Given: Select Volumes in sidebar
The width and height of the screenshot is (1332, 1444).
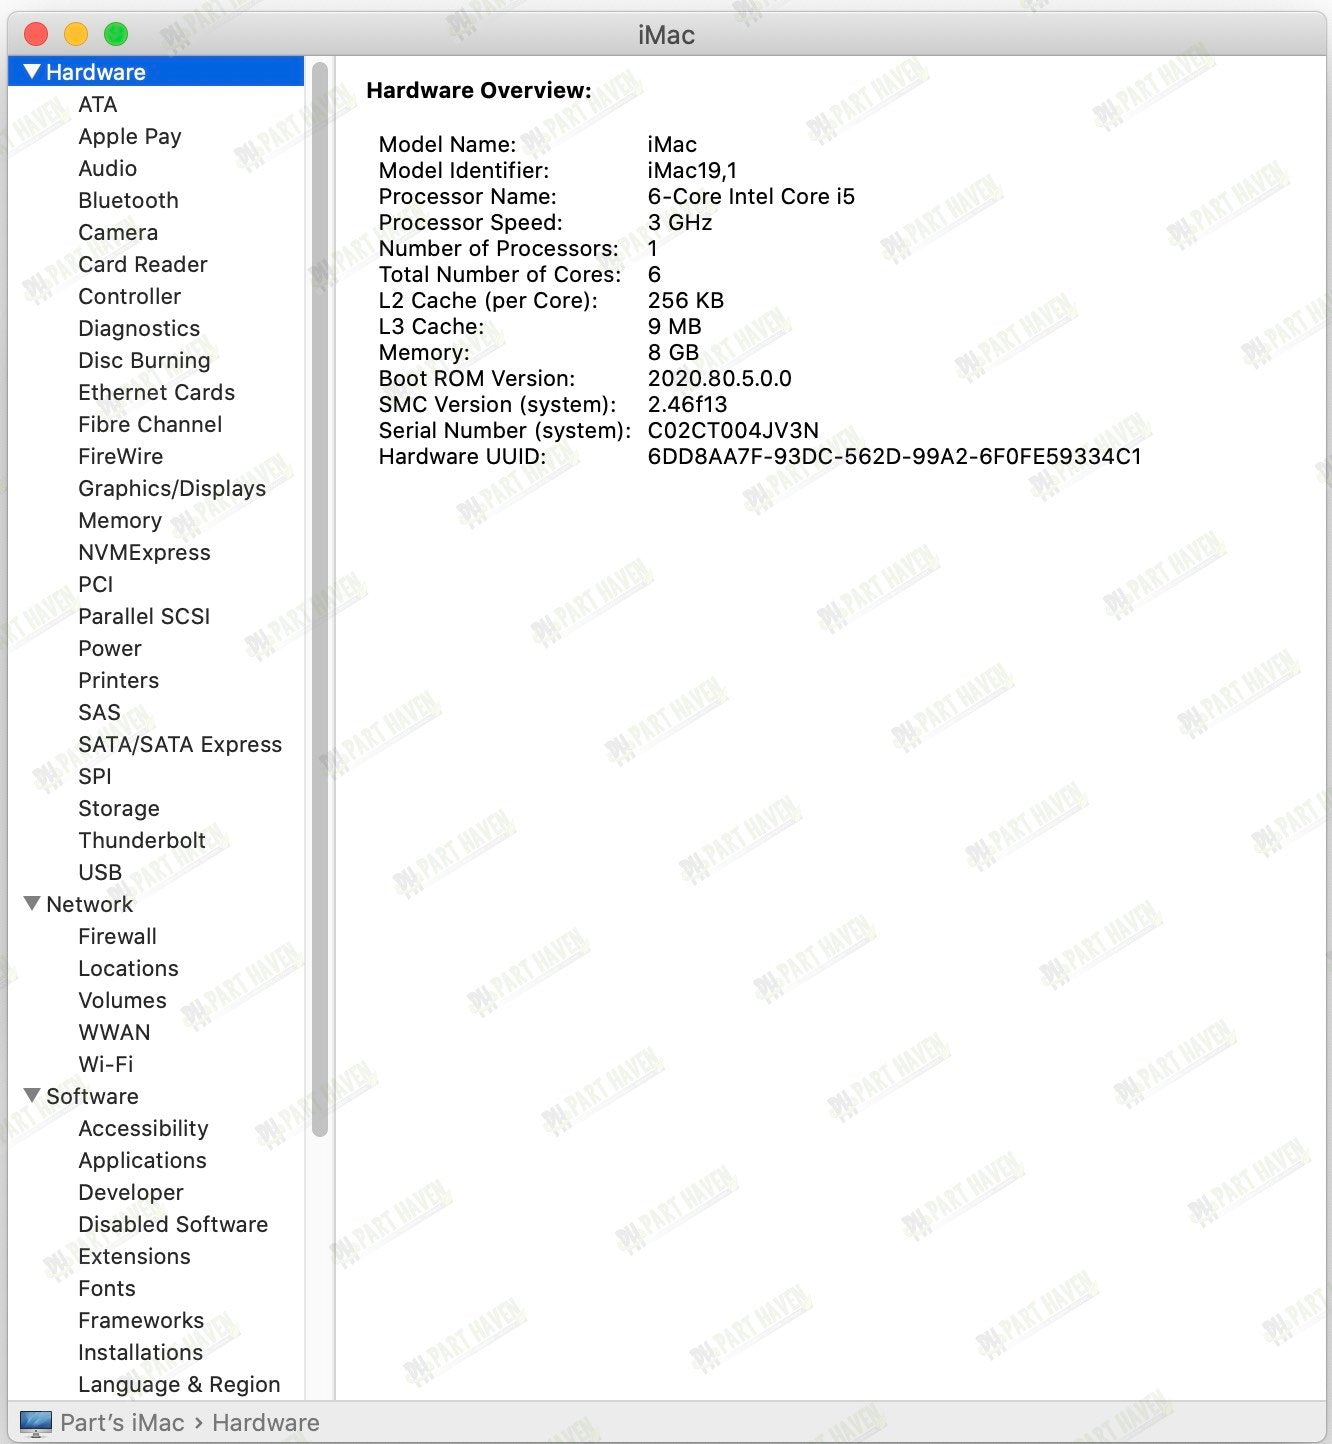Looking at the screenshot, I should coord(122,1000).
